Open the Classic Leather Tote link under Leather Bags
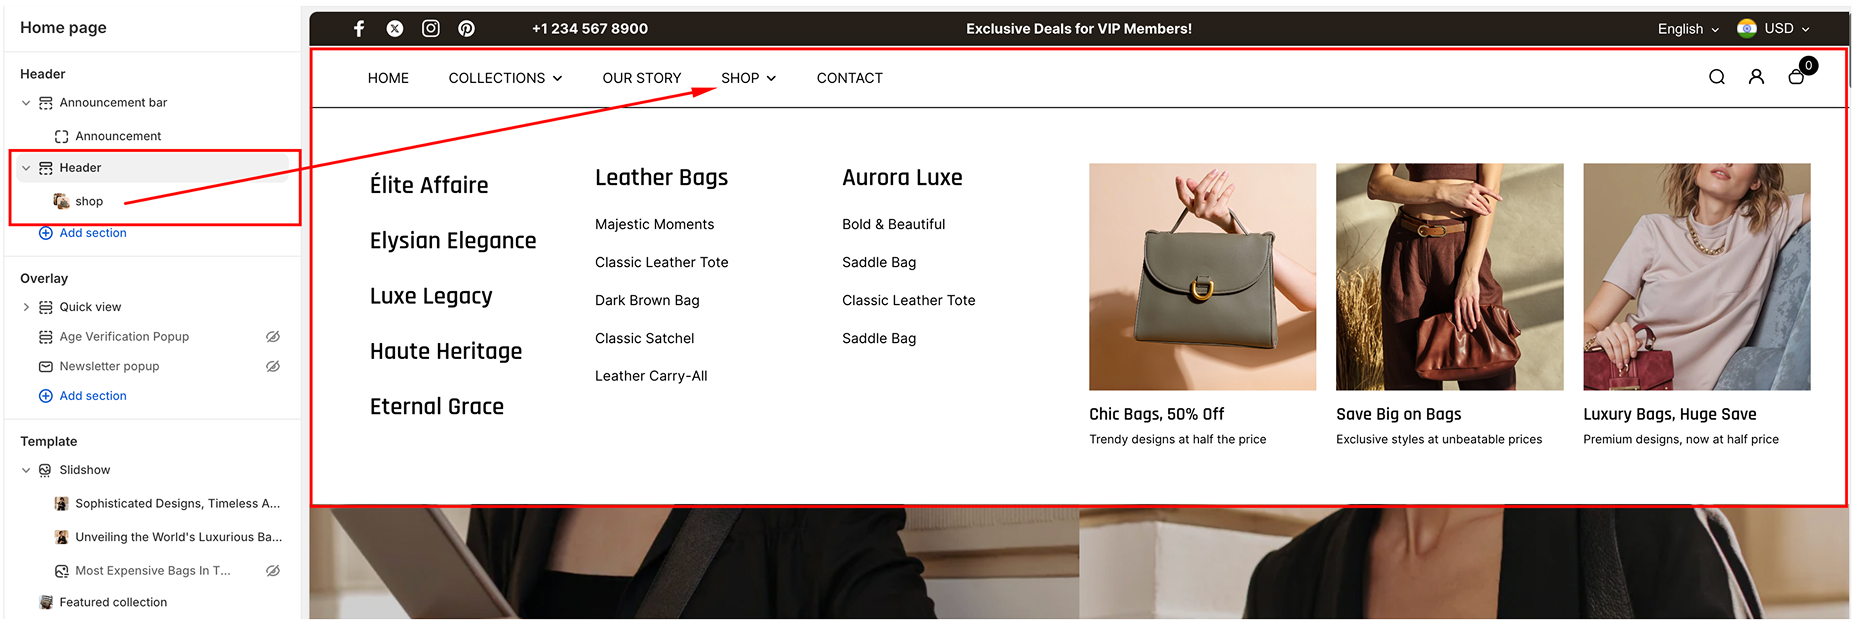1854x625 pixels. 662,262
